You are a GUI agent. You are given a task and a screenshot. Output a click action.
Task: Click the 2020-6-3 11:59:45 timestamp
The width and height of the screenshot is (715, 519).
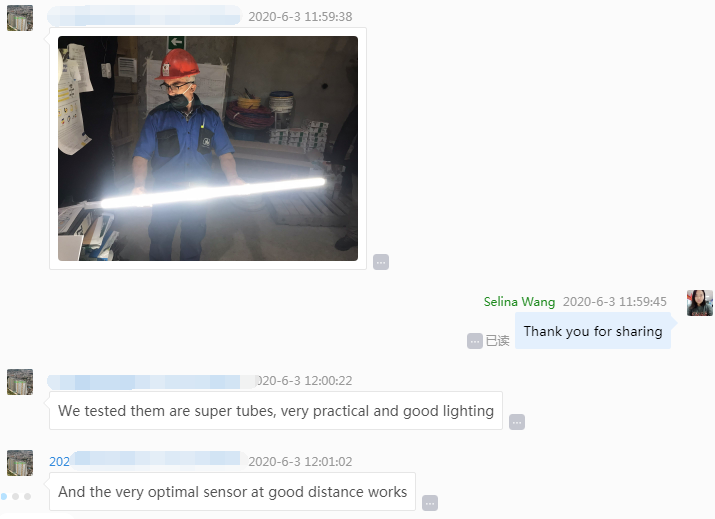point(615,302)
